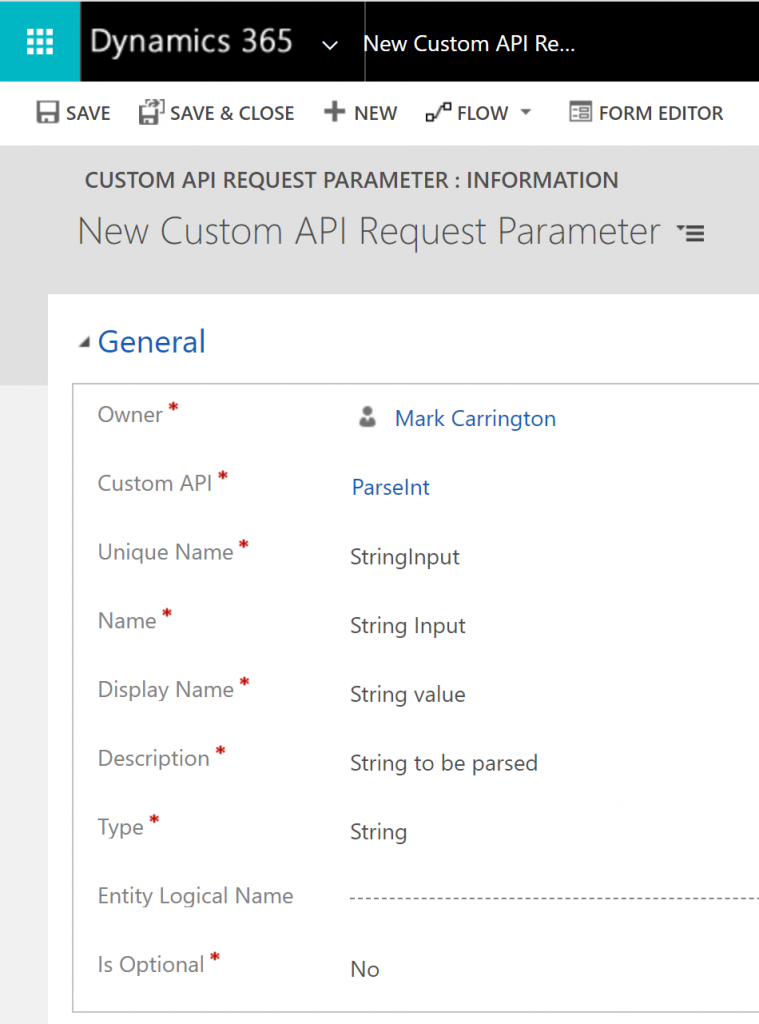Expand the Dynamics 365 navigation chevron
This screenshot has height=1024, width=759.
[x=329, y=45]
